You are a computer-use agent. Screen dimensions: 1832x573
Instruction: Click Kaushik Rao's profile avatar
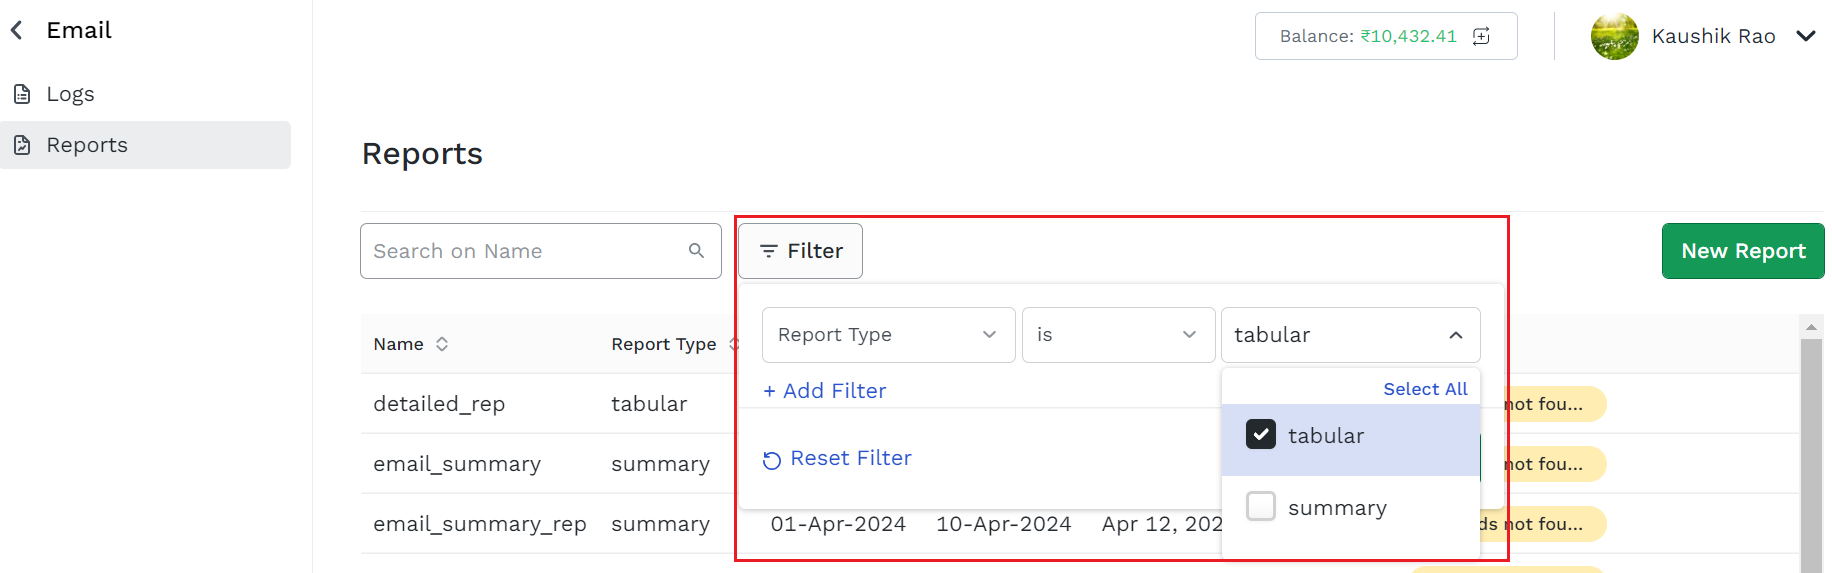click(1615, 36)
